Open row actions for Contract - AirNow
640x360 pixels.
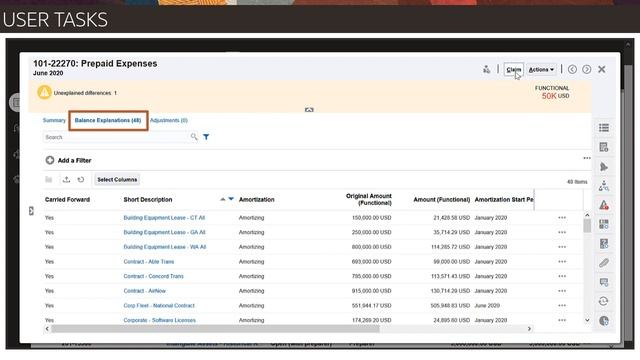point(562,291)
